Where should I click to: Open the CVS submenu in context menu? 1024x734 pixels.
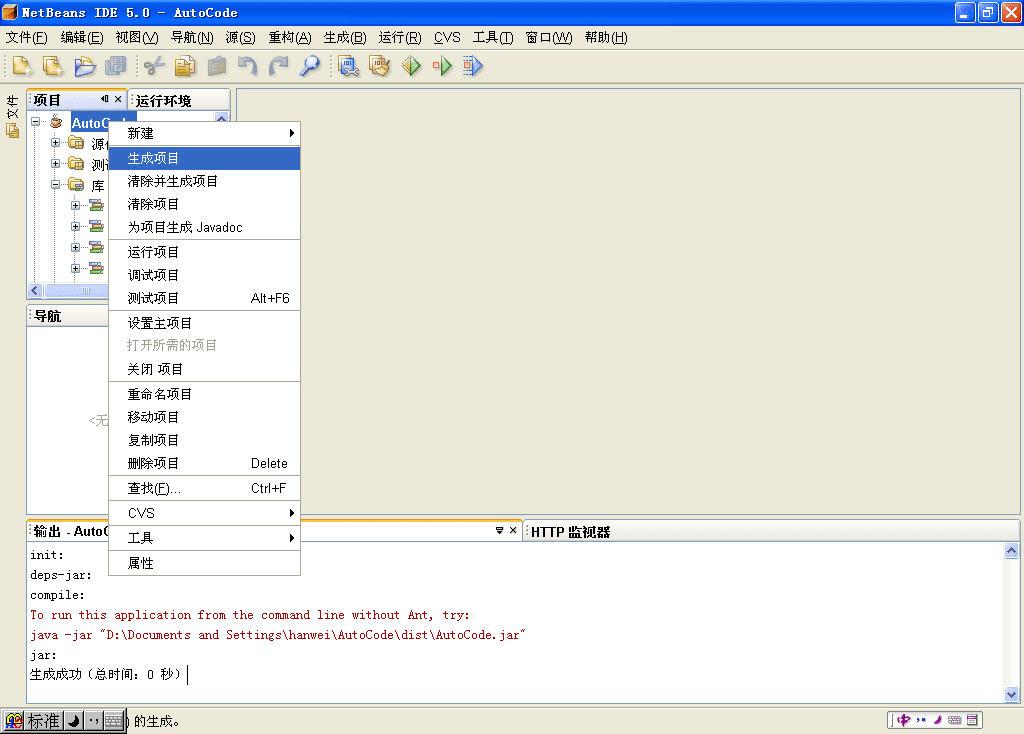204,513
